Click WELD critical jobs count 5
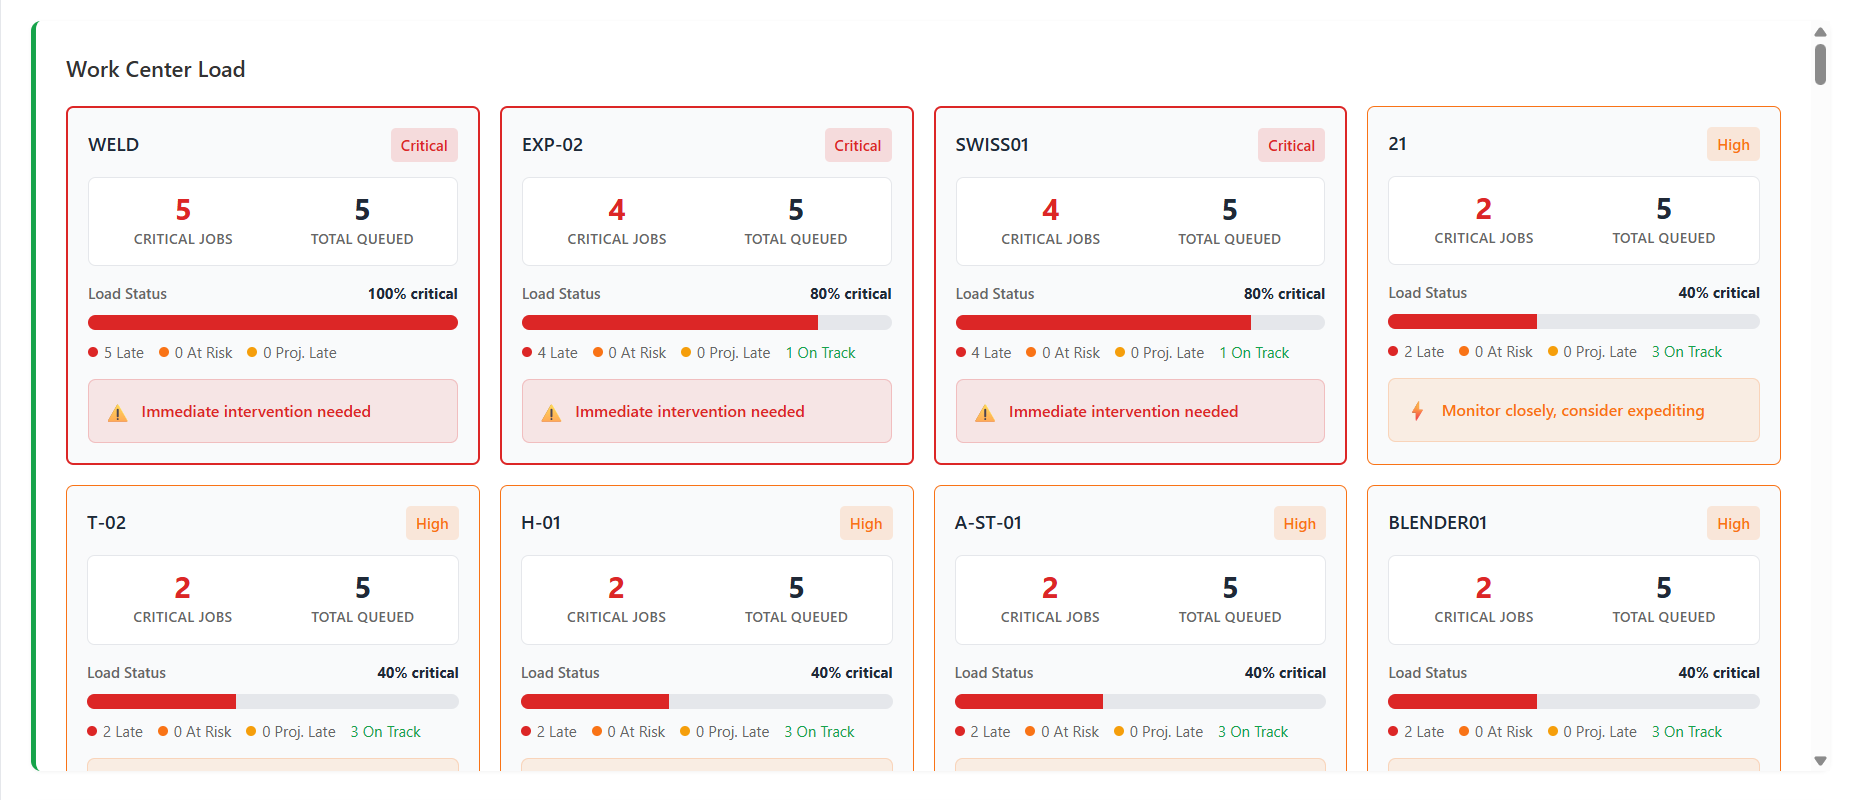The height and width of the screenshot is (800, 1856). tap(183, 210)
